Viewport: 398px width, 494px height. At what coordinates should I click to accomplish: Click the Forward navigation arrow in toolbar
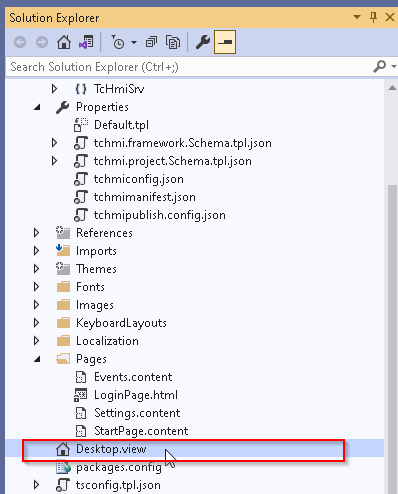coord(42,42)
